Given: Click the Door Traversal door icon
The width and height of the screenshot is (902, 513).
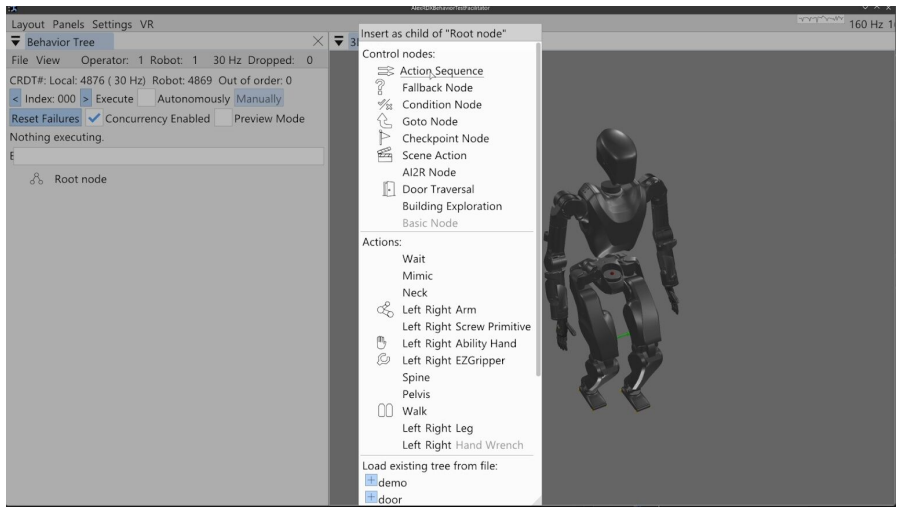Looking at the screenshot, I should click(388, 189).
